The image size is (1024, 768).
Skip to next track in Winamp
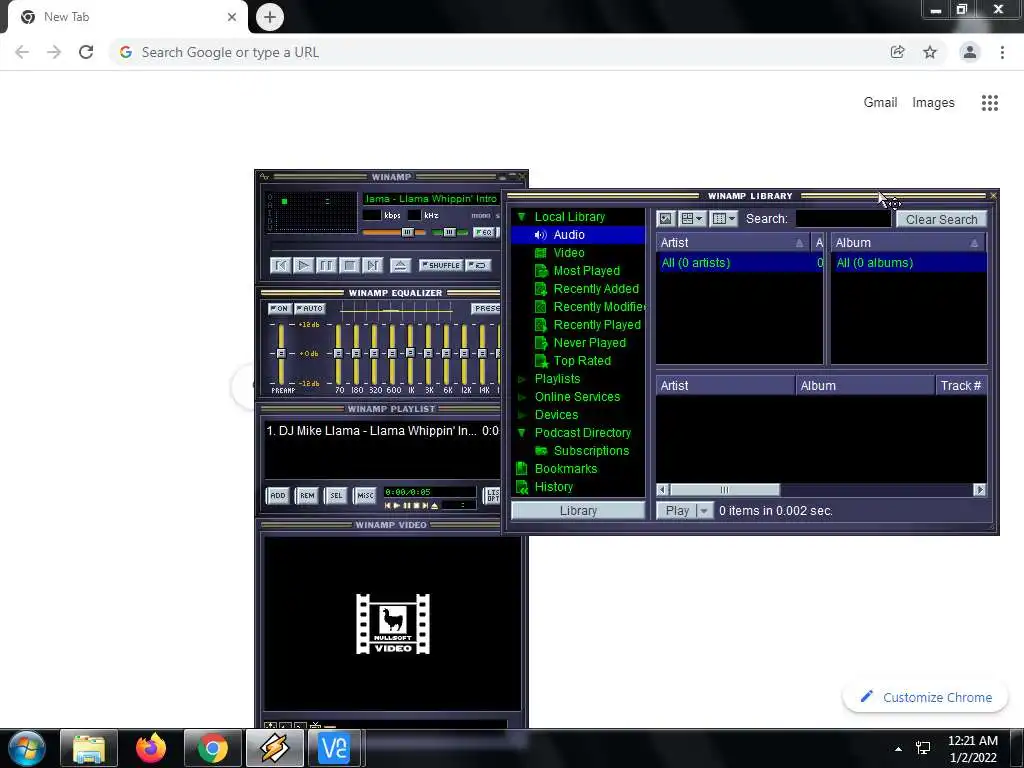click(x=372, y=265)
